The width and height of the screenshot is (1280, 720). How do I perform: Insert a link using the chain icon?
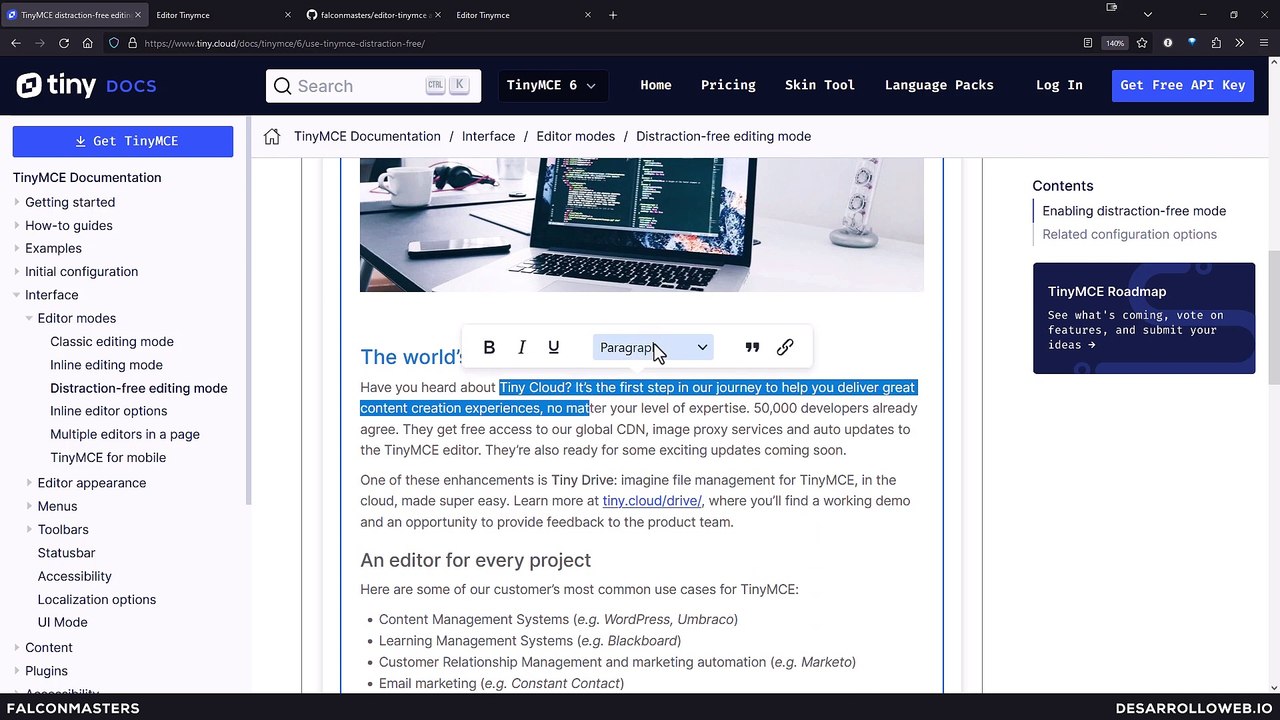point(785,347)
